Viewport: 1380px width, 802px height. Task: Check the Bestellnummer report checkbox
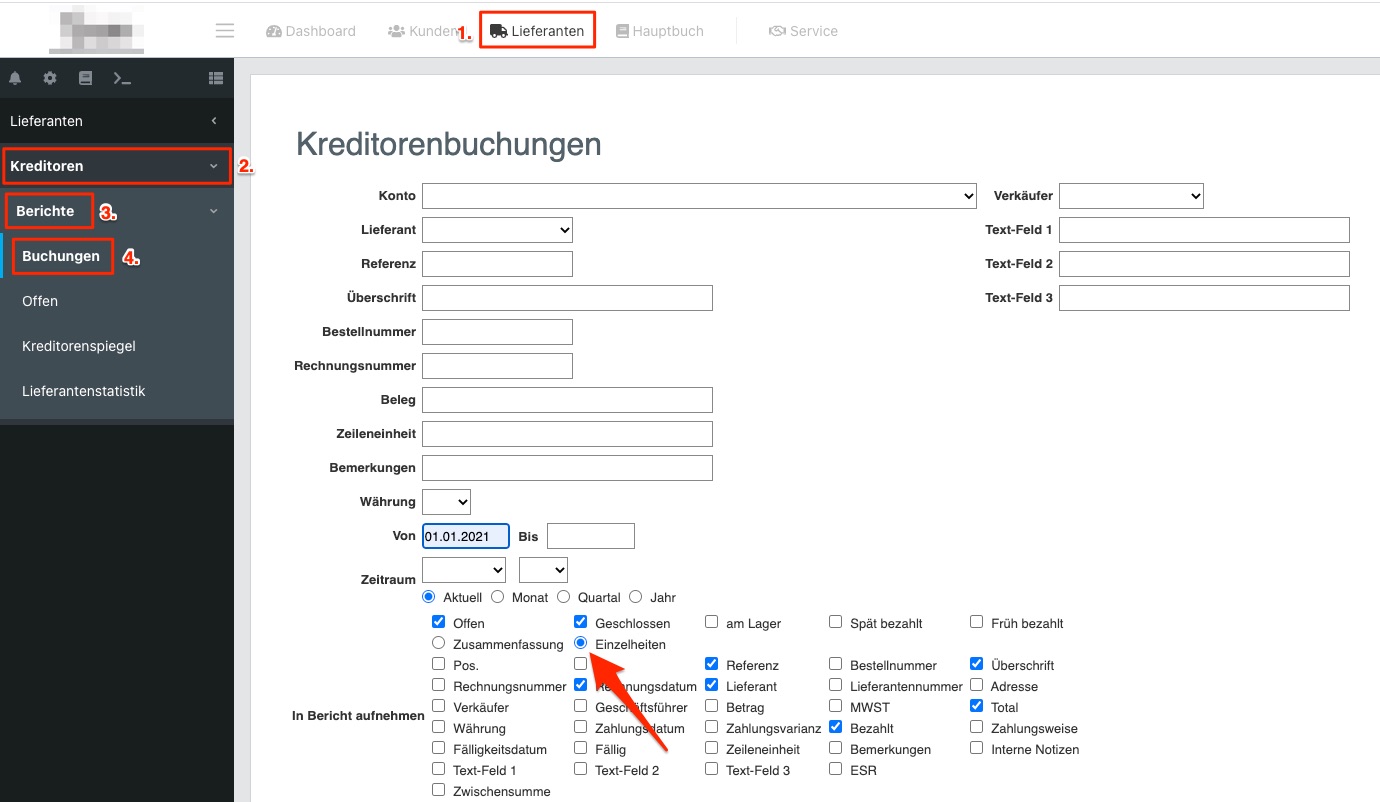click(x=835, y=664)
